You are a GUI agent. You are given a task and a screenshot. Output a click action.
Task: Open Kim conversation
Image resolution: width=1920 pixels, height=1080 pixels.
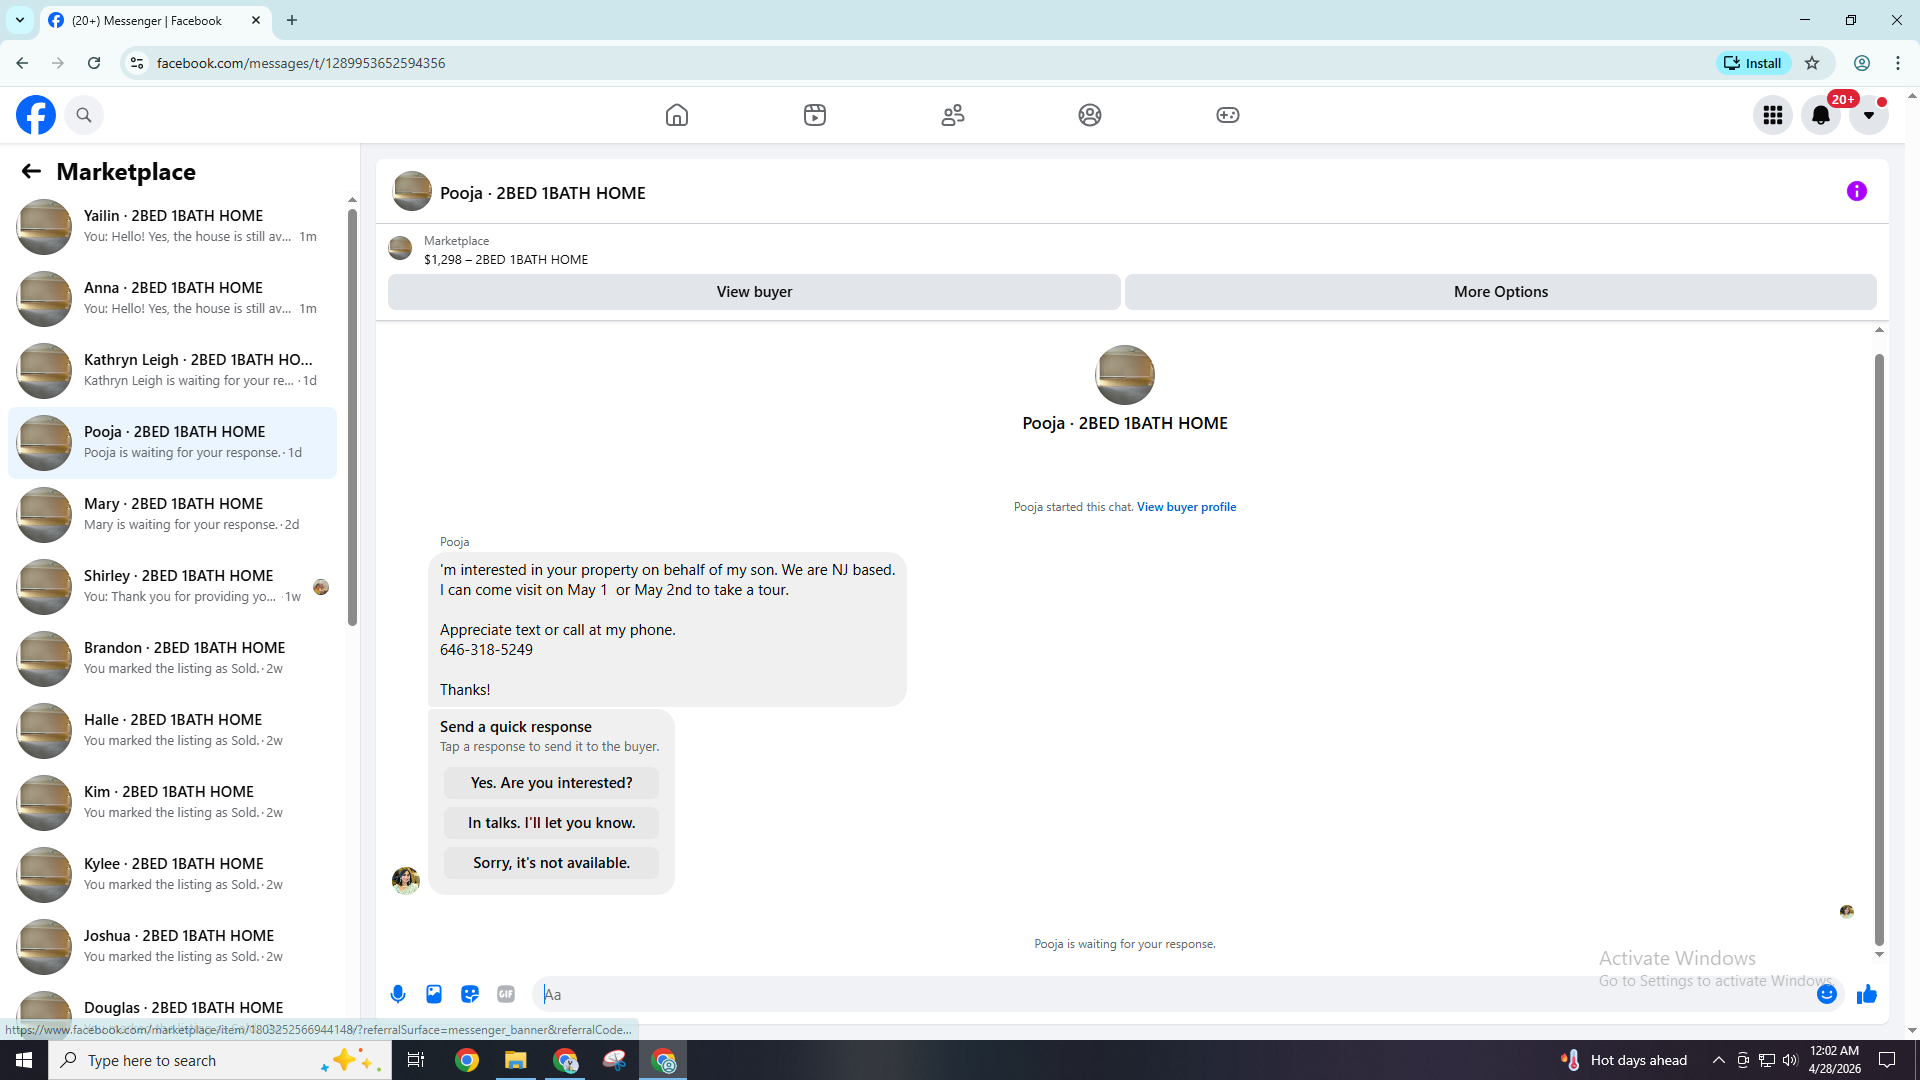(x=173, y=802)
